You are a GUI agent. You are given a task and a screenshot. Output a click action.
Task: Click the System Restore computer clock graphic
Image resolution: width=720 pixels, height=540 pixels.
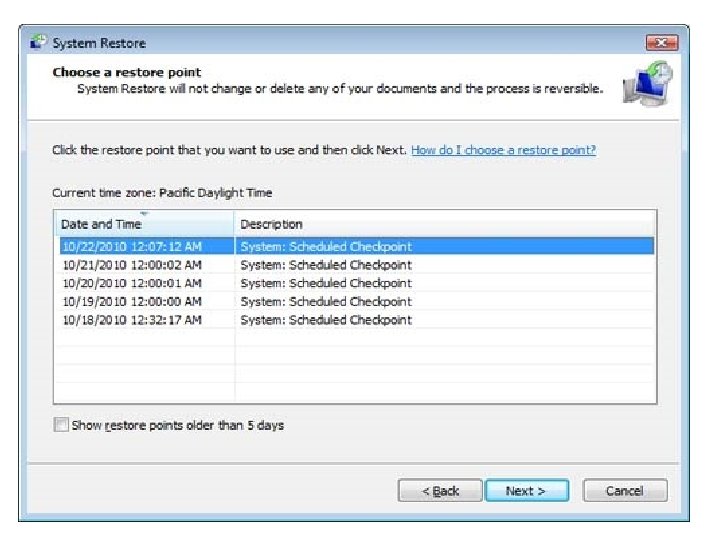tap(648, 84)
